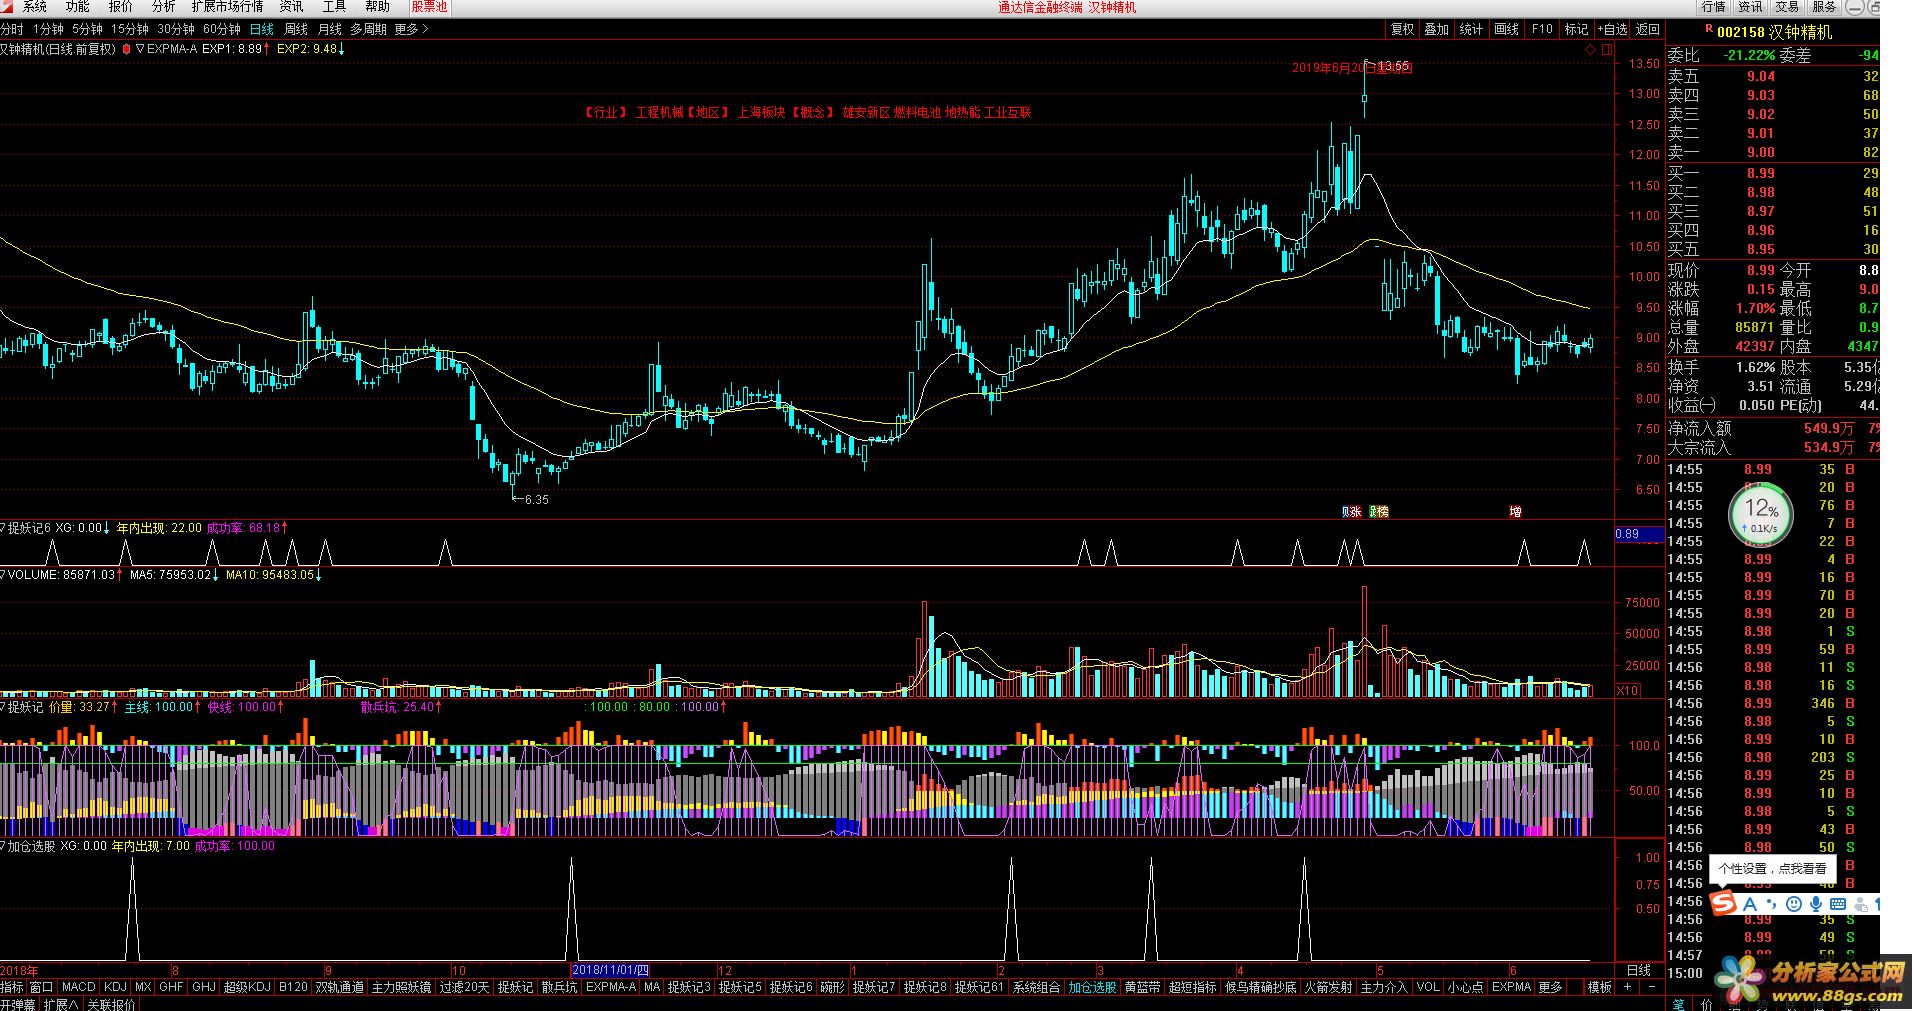Open the 报价 menu
The width and height of the screenshot is (1914, 1011).
[121, 7]
